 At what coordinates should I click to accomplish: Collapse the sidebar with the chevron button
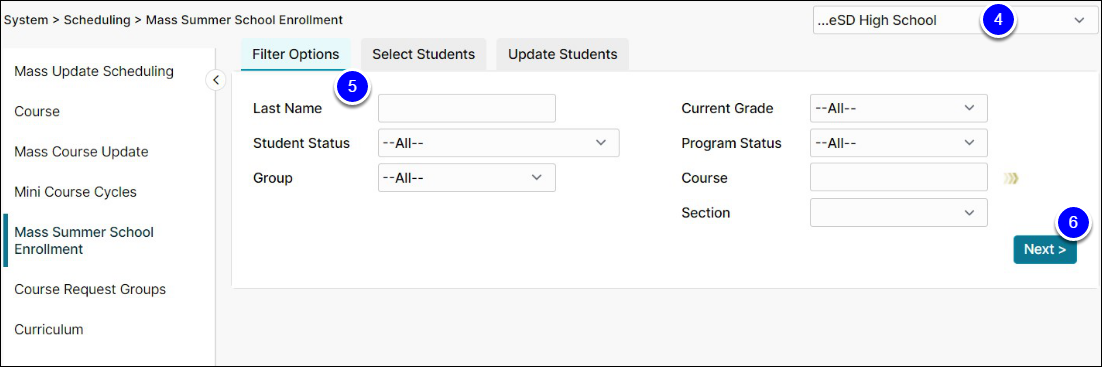216,80
